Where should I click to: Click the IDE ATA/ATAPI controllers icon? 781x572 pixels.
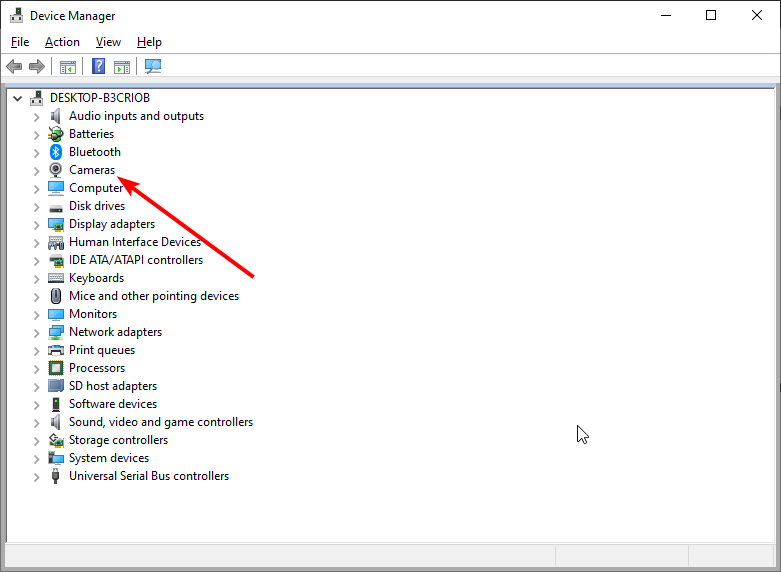[55, 260]
